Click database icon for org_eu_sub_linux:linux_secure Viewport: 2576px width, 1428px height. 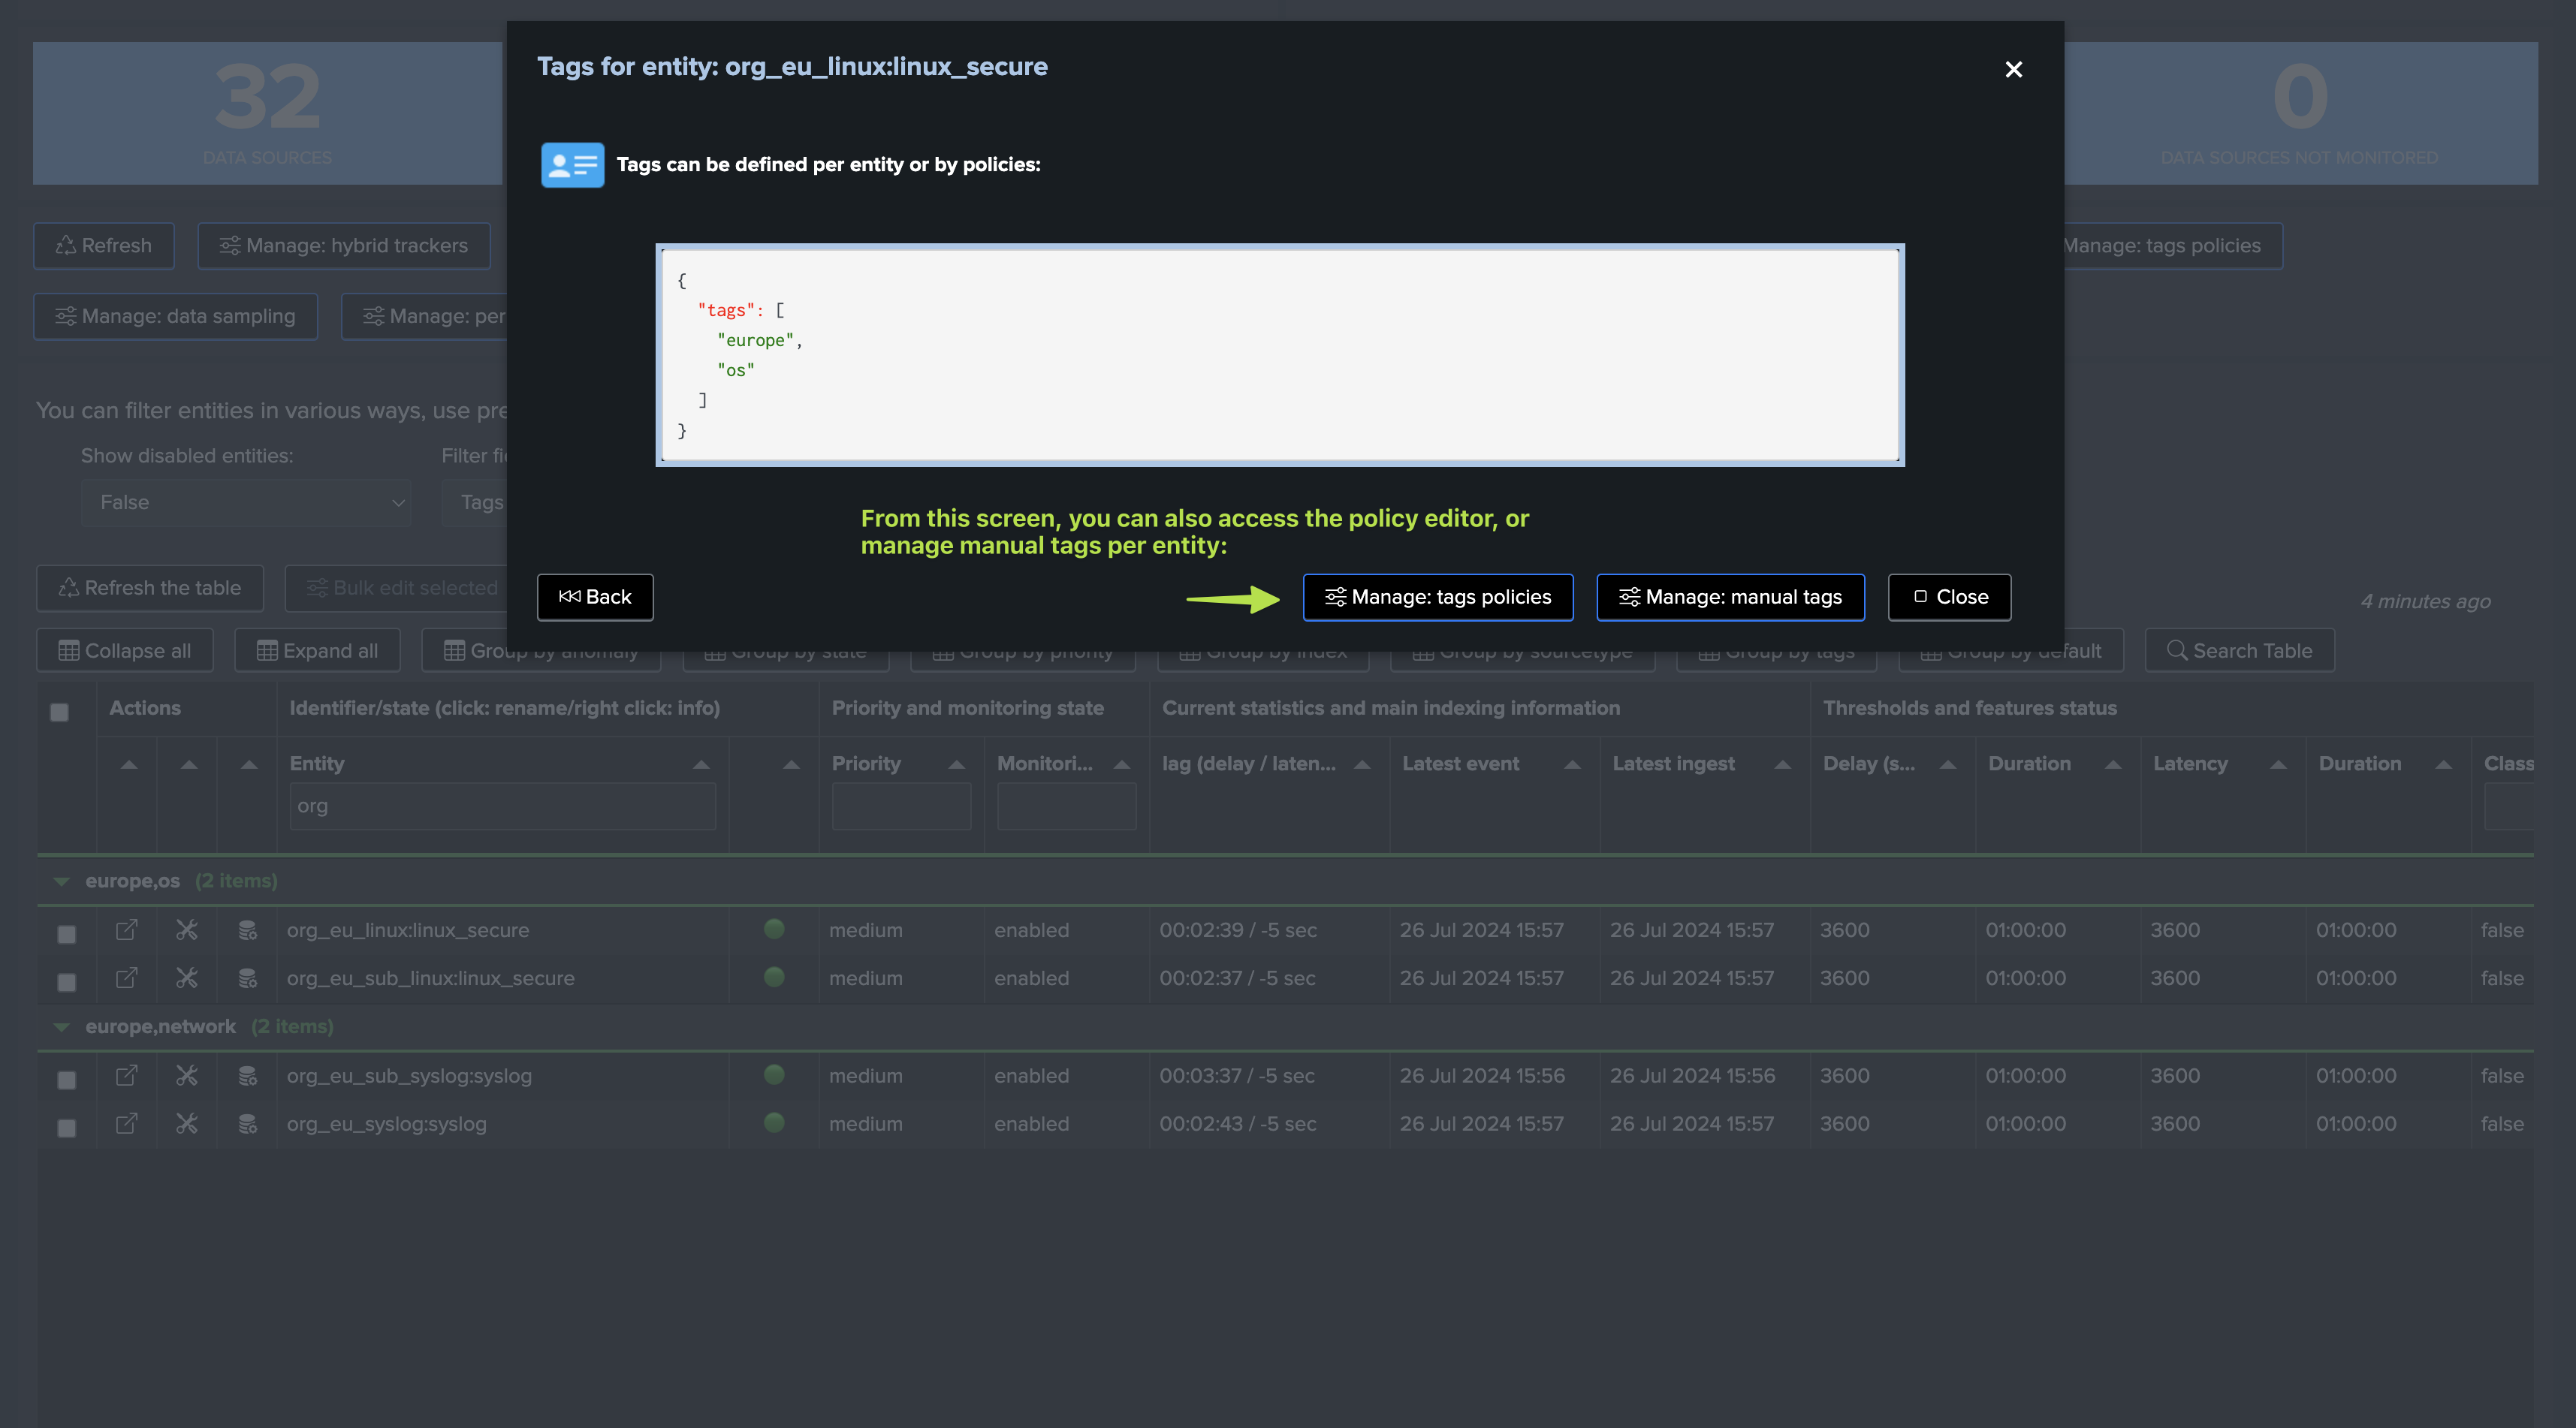pyautogui.click(x=247, y=978)
